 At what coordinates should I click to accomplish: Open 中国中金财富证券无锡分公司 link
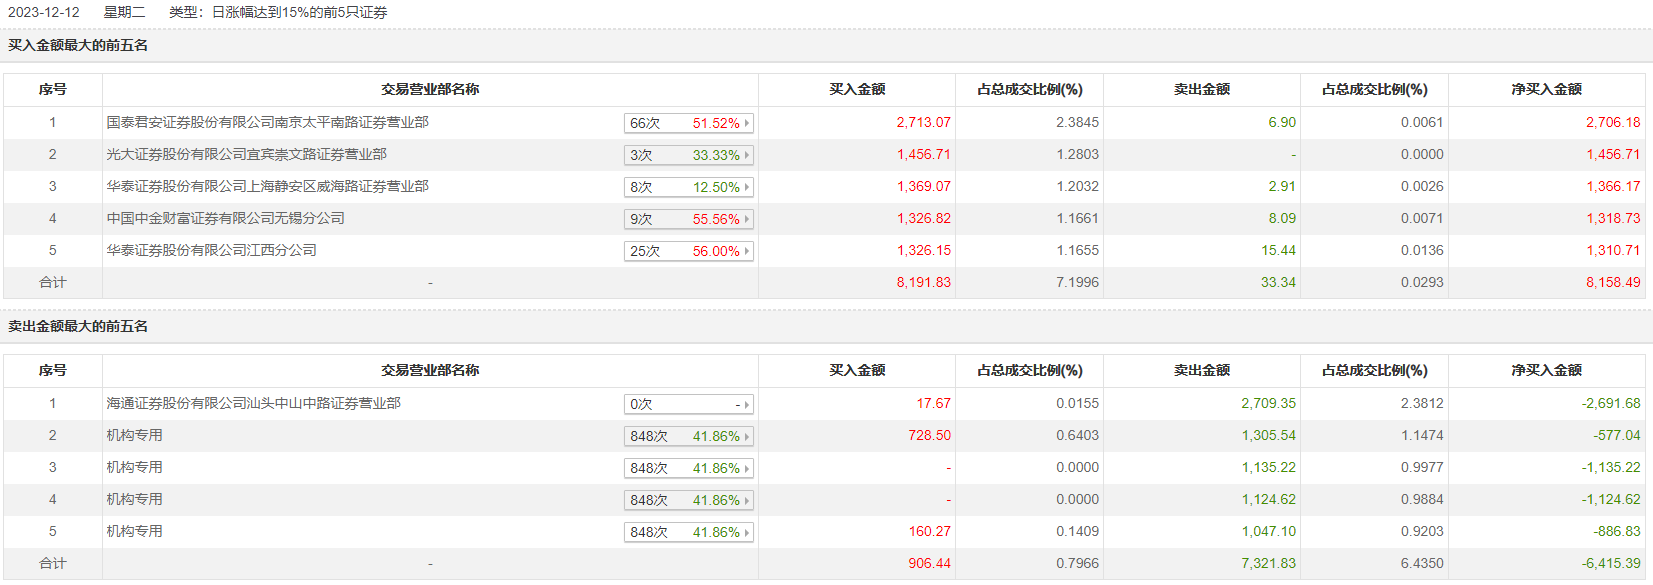click(x=226, y=218)
